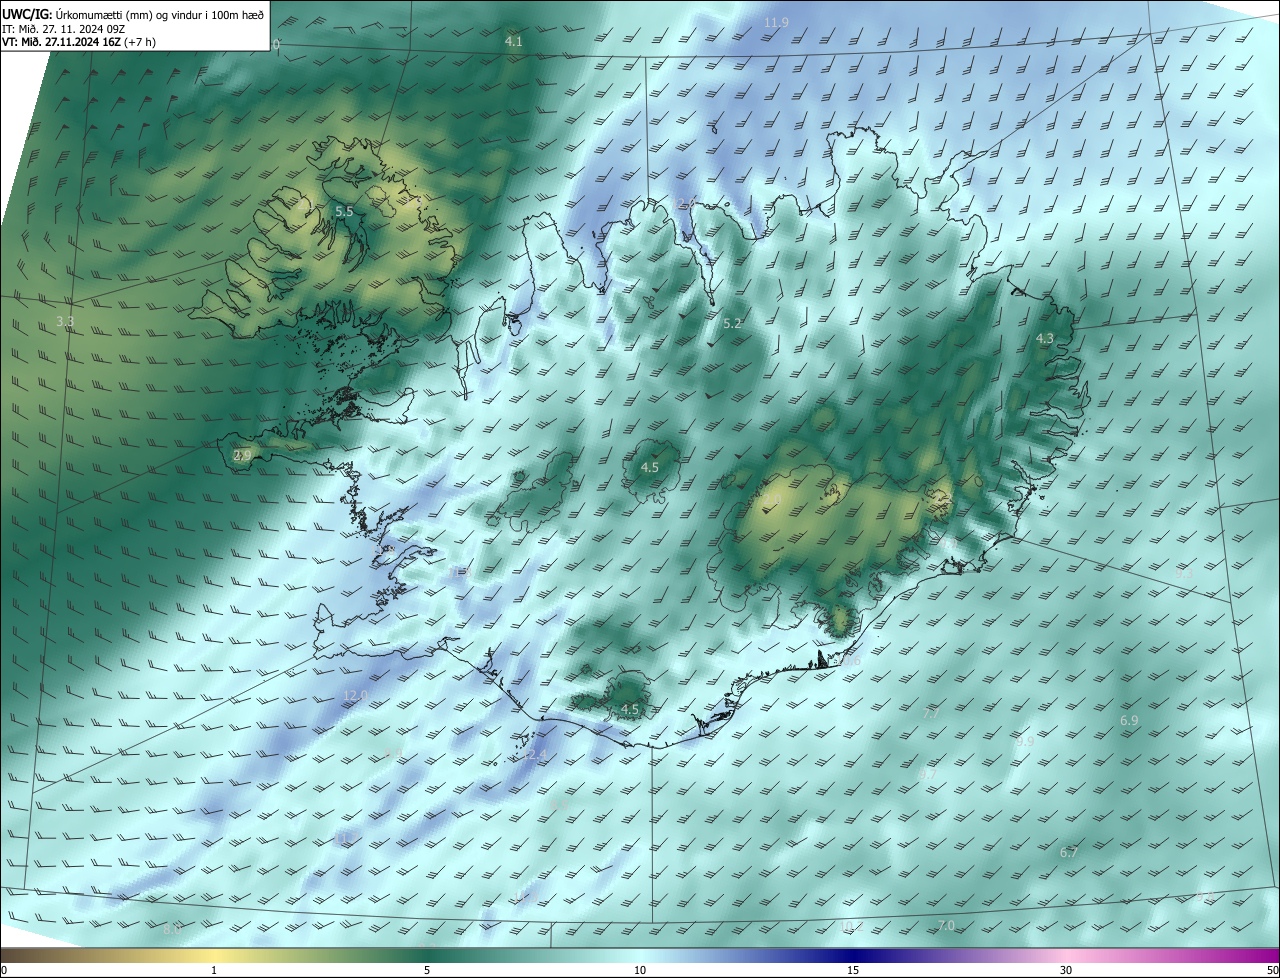This screenshot has height=978, width=1280.
Task: Click the '15' tick on the colour scale
Action: [x=853, y=971]
